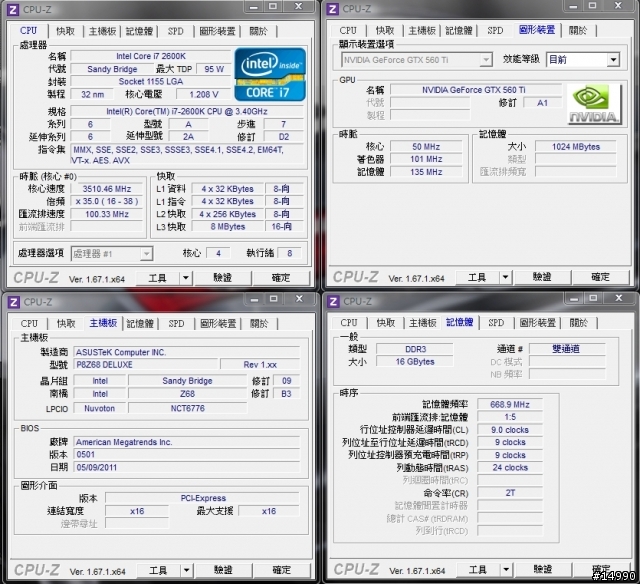The width and height of the screenshot is (640, 584).
Task: Open the SPD tab in the memory window
Action: [x=496, y=323]
